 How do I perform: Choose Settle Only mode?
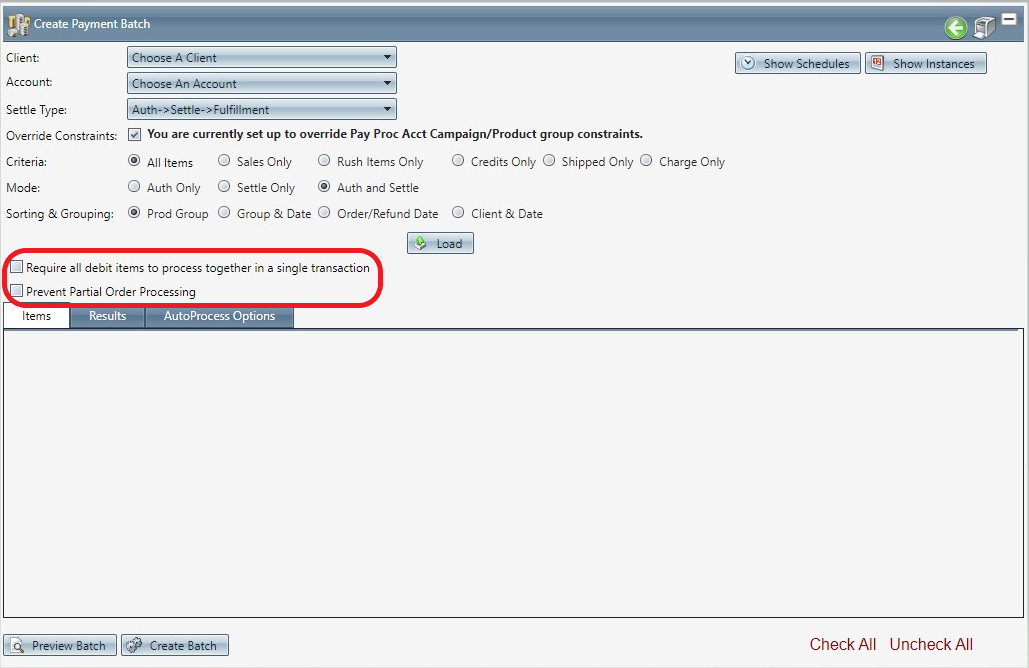click(224, 187)
